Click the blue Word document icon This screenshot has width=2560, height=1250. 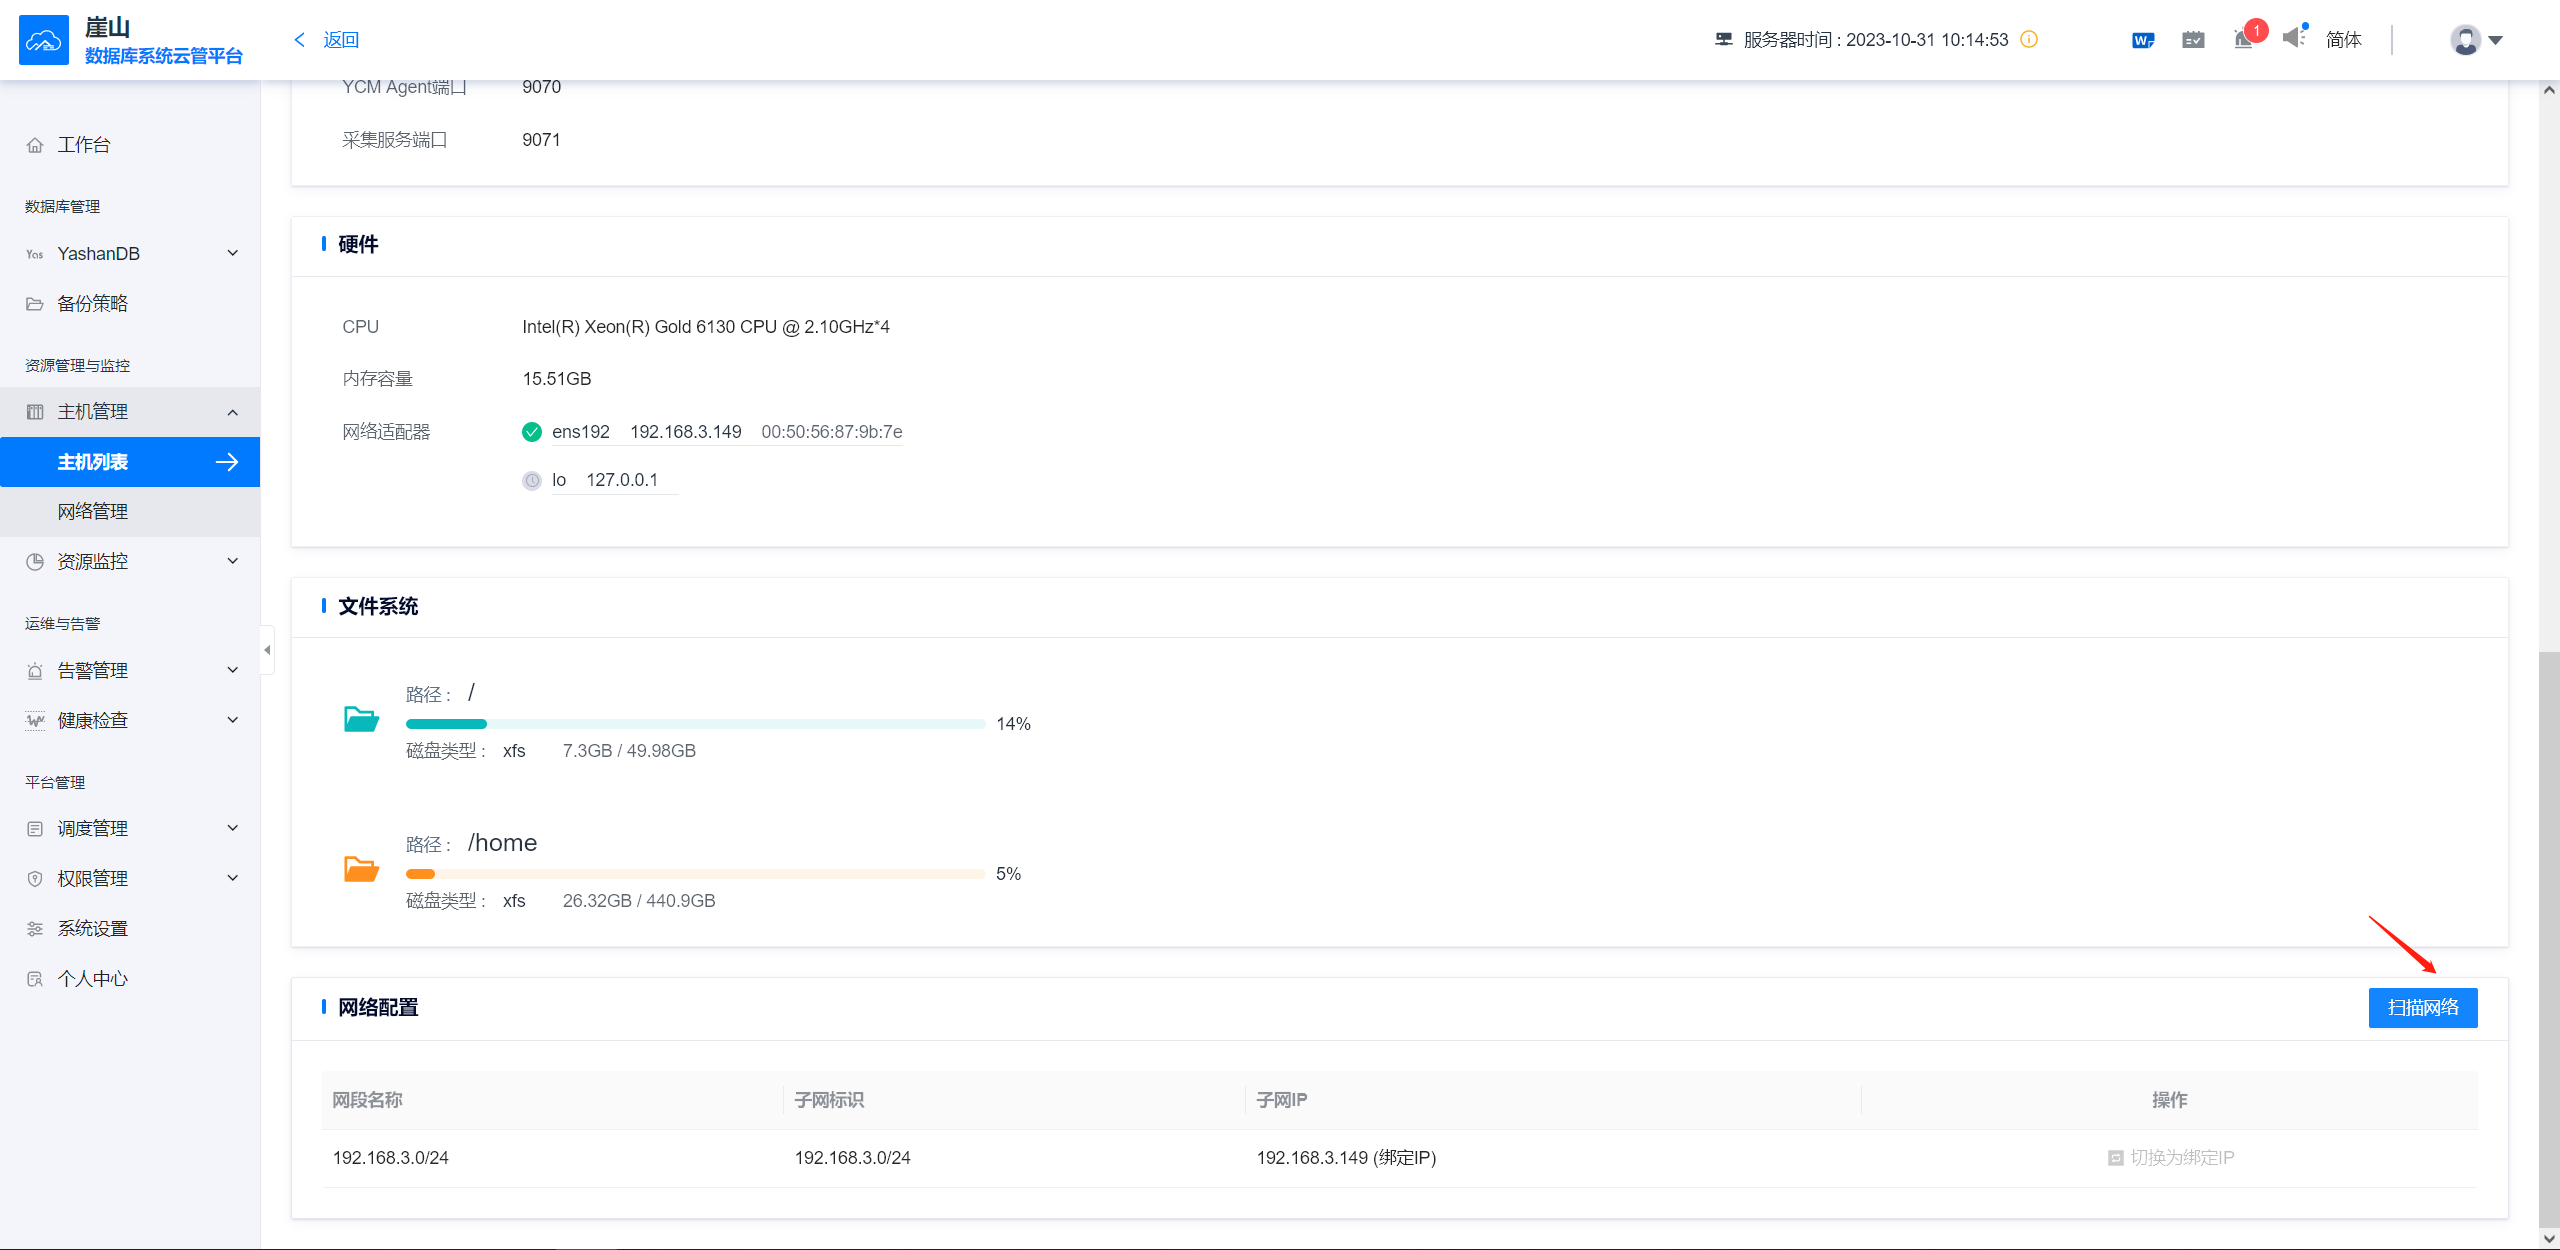2142,40
